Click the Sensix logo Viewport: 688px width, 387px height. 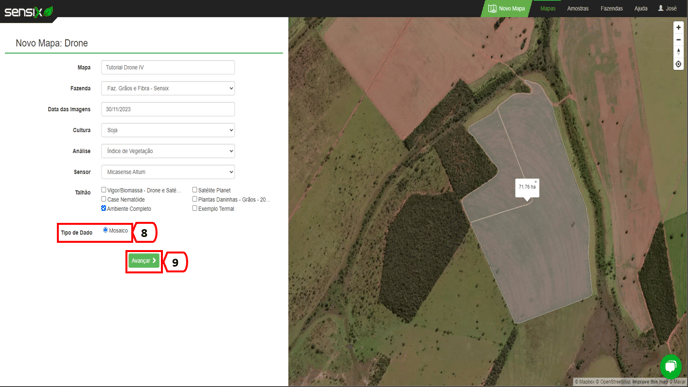point(29,11)
